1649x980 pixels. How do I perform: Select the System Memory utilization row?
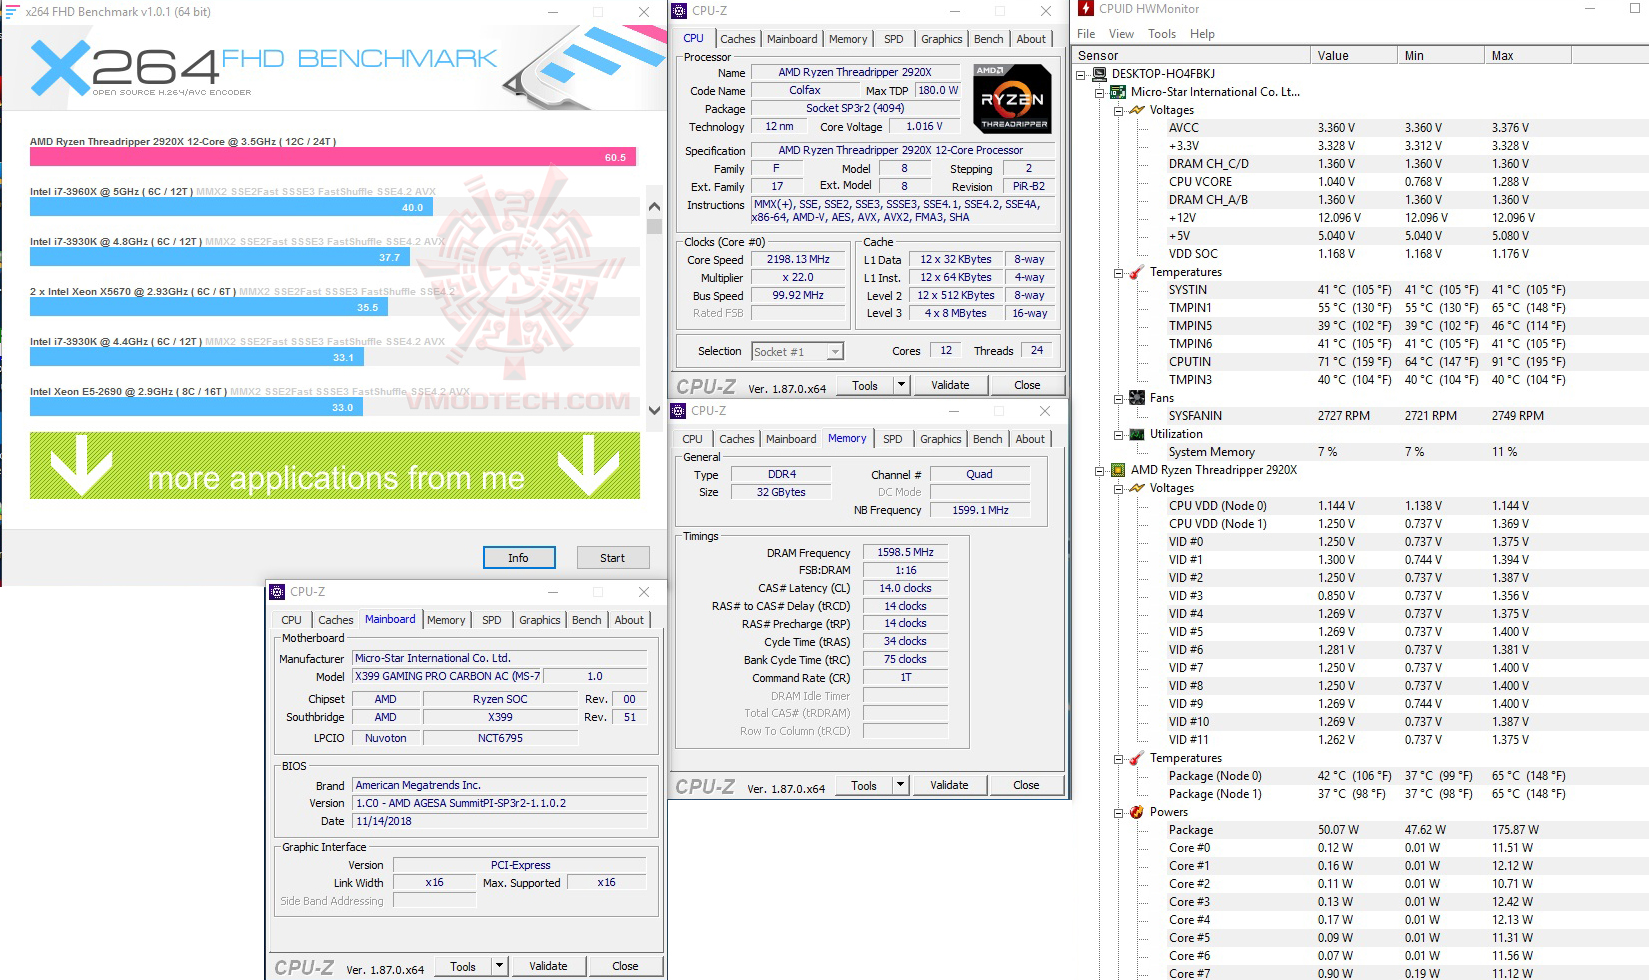(x=1360, y=452)
